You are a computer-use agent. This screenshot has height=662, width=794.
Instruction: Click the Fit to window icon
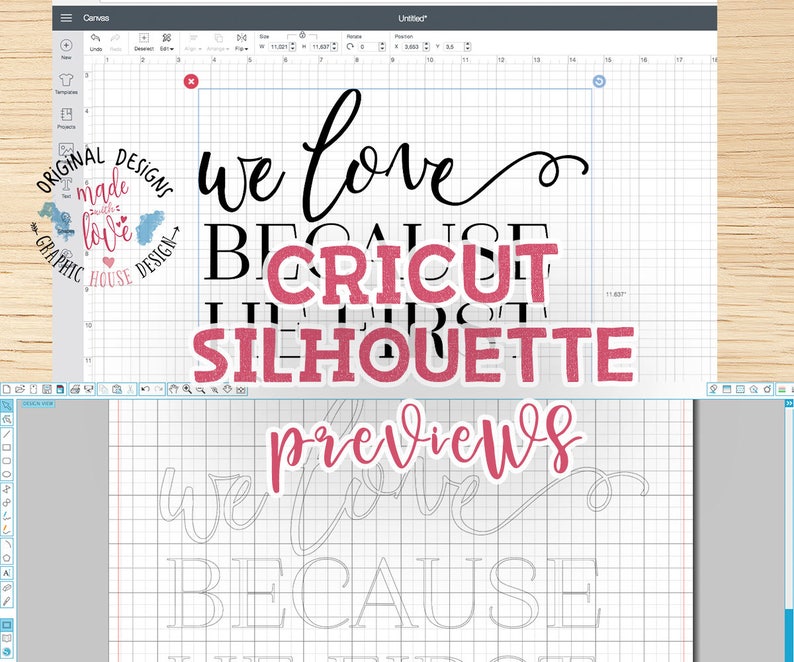pyautogui.click(x=242, y=389)
